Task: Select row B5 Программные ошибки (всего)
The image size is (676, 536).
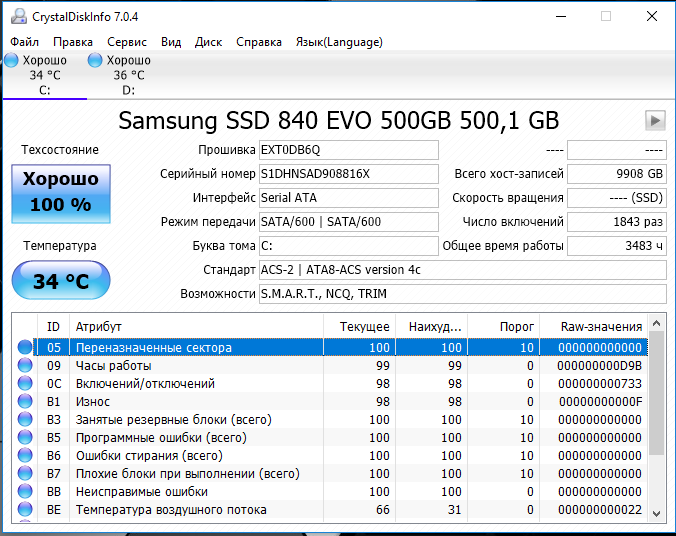Action: (x=330, y=438)
